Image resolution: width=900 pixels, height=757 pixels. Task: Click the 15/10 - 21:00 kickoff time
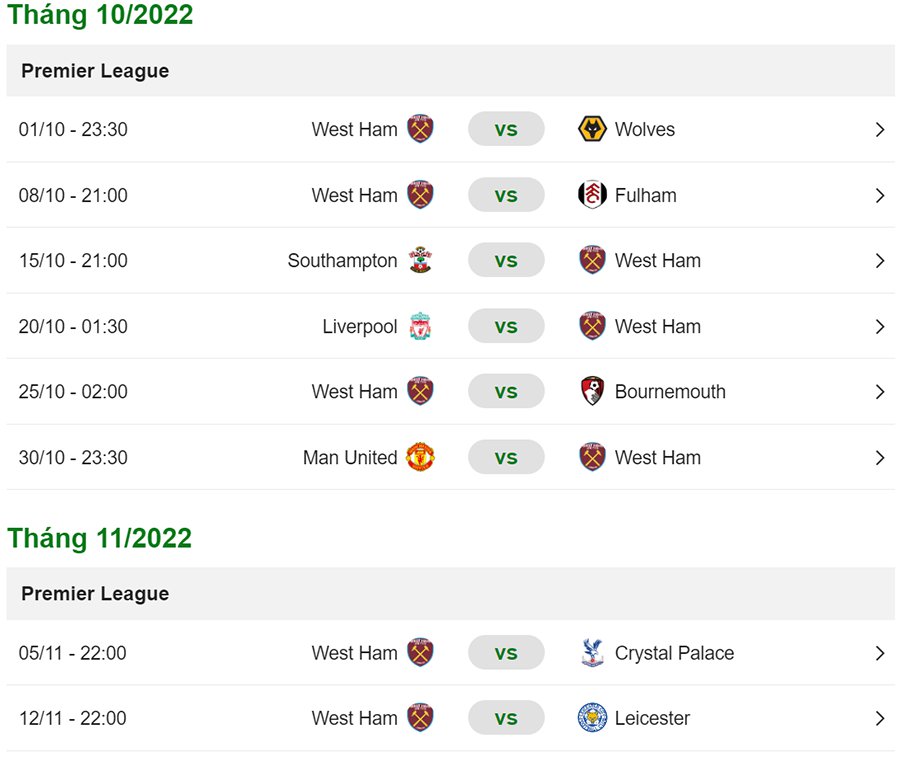point(73,260)
